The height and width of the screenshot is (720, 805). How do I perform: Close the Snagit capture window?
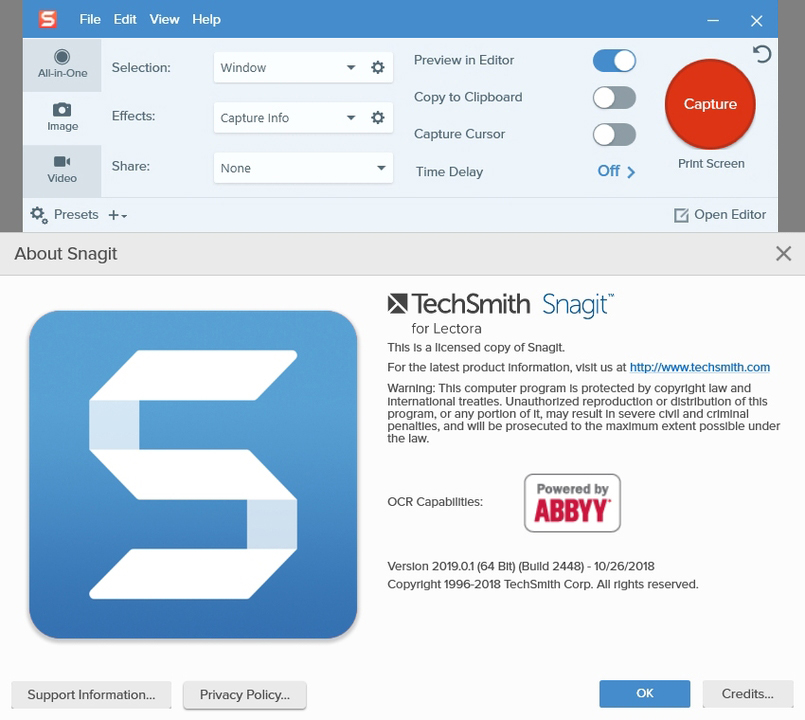point(756,21)
